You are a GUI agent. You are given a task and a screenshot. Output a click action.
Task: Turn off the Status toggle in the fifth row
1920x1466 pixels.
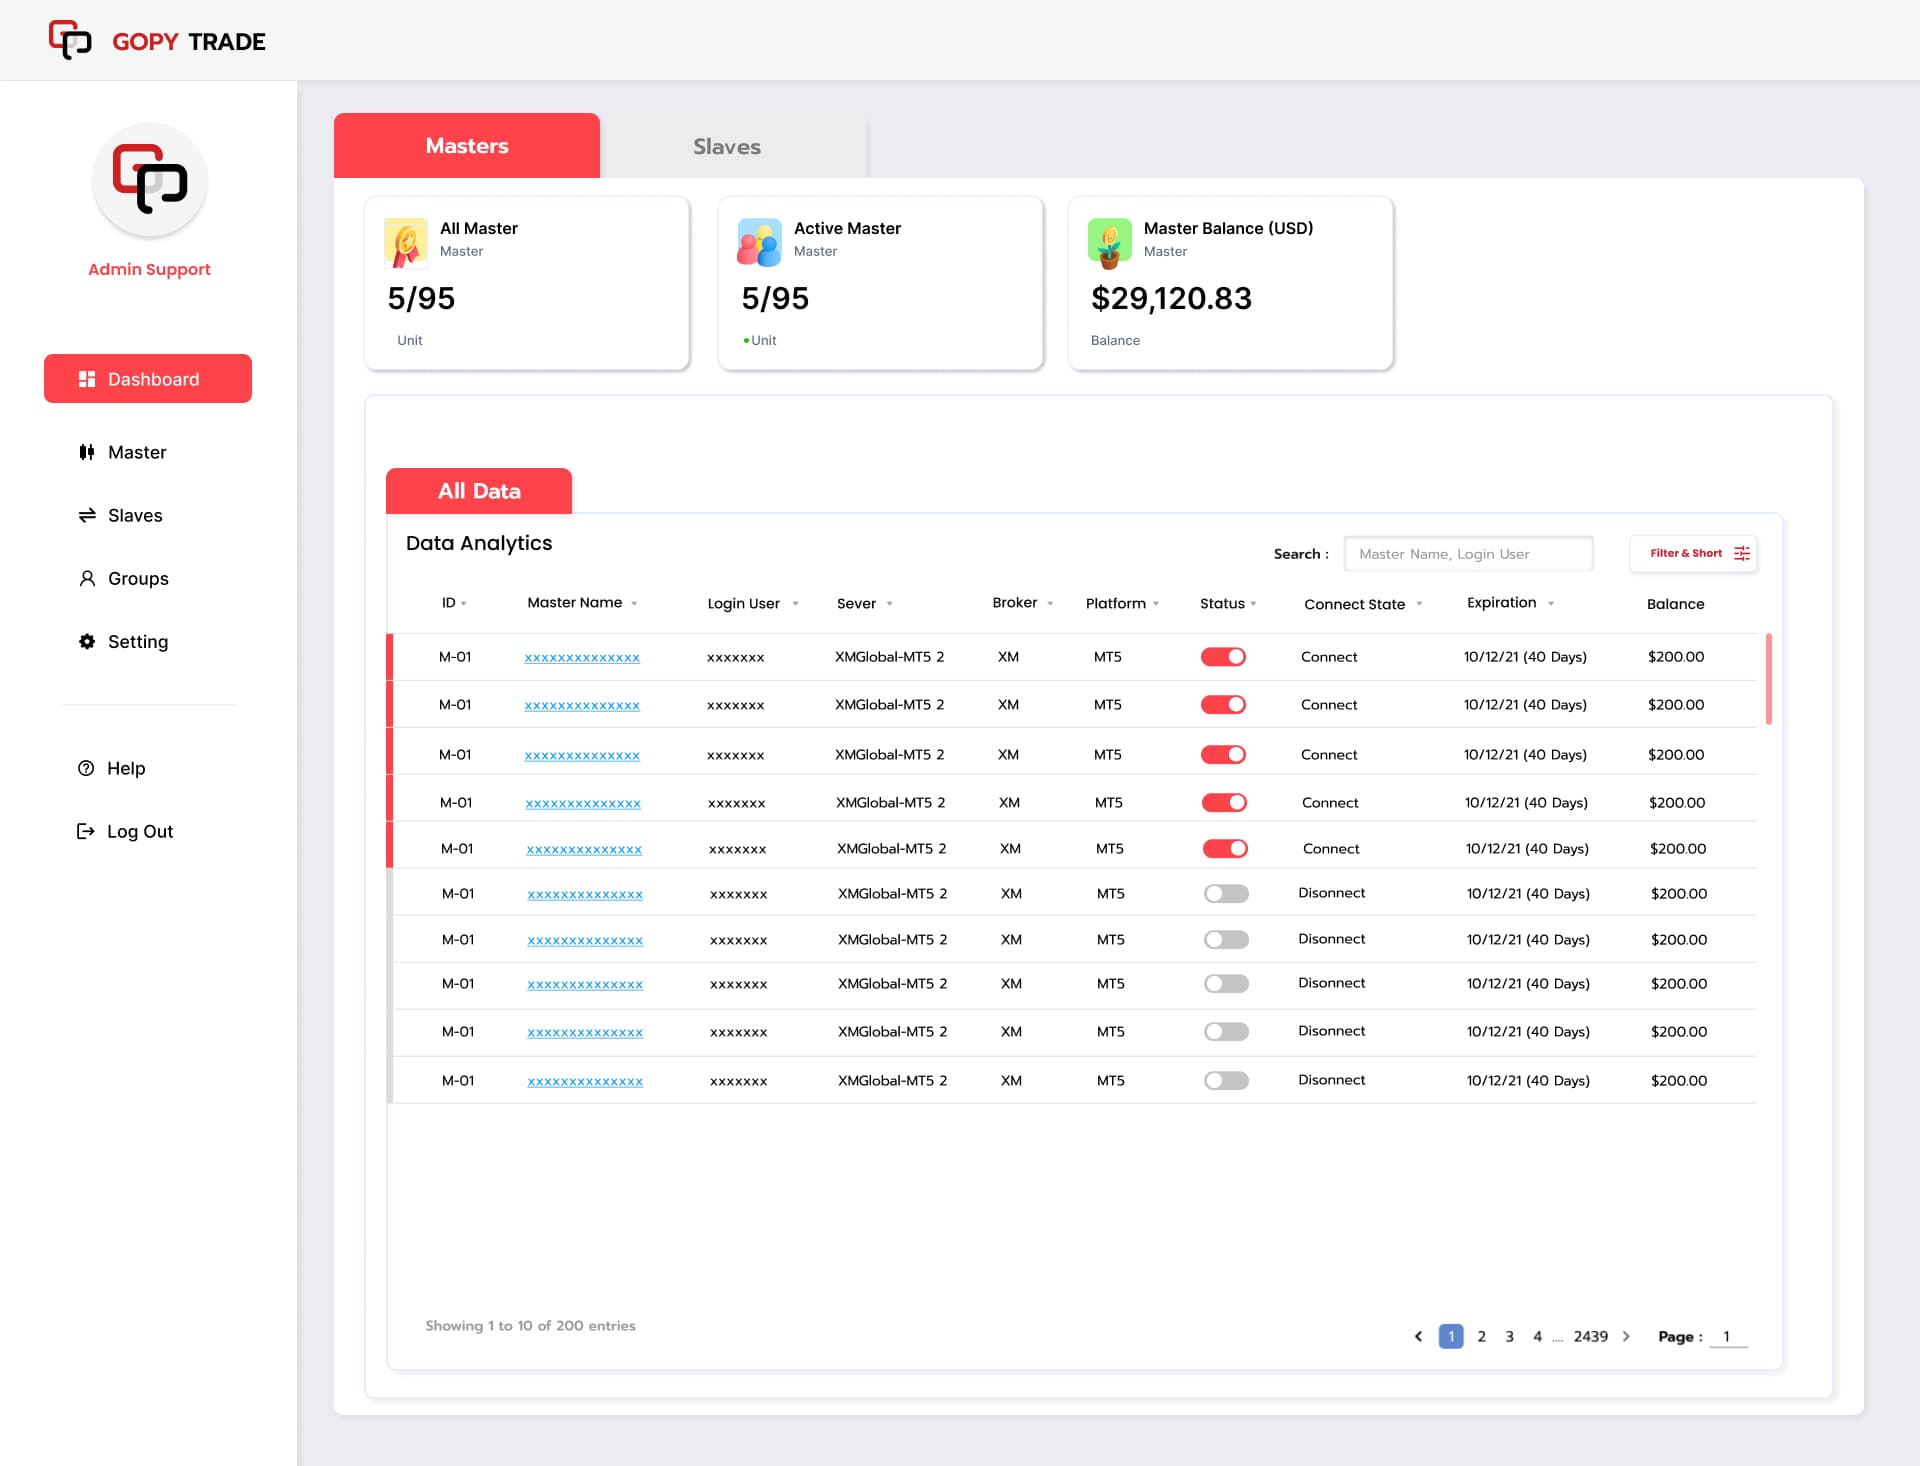coord(1224,847)
